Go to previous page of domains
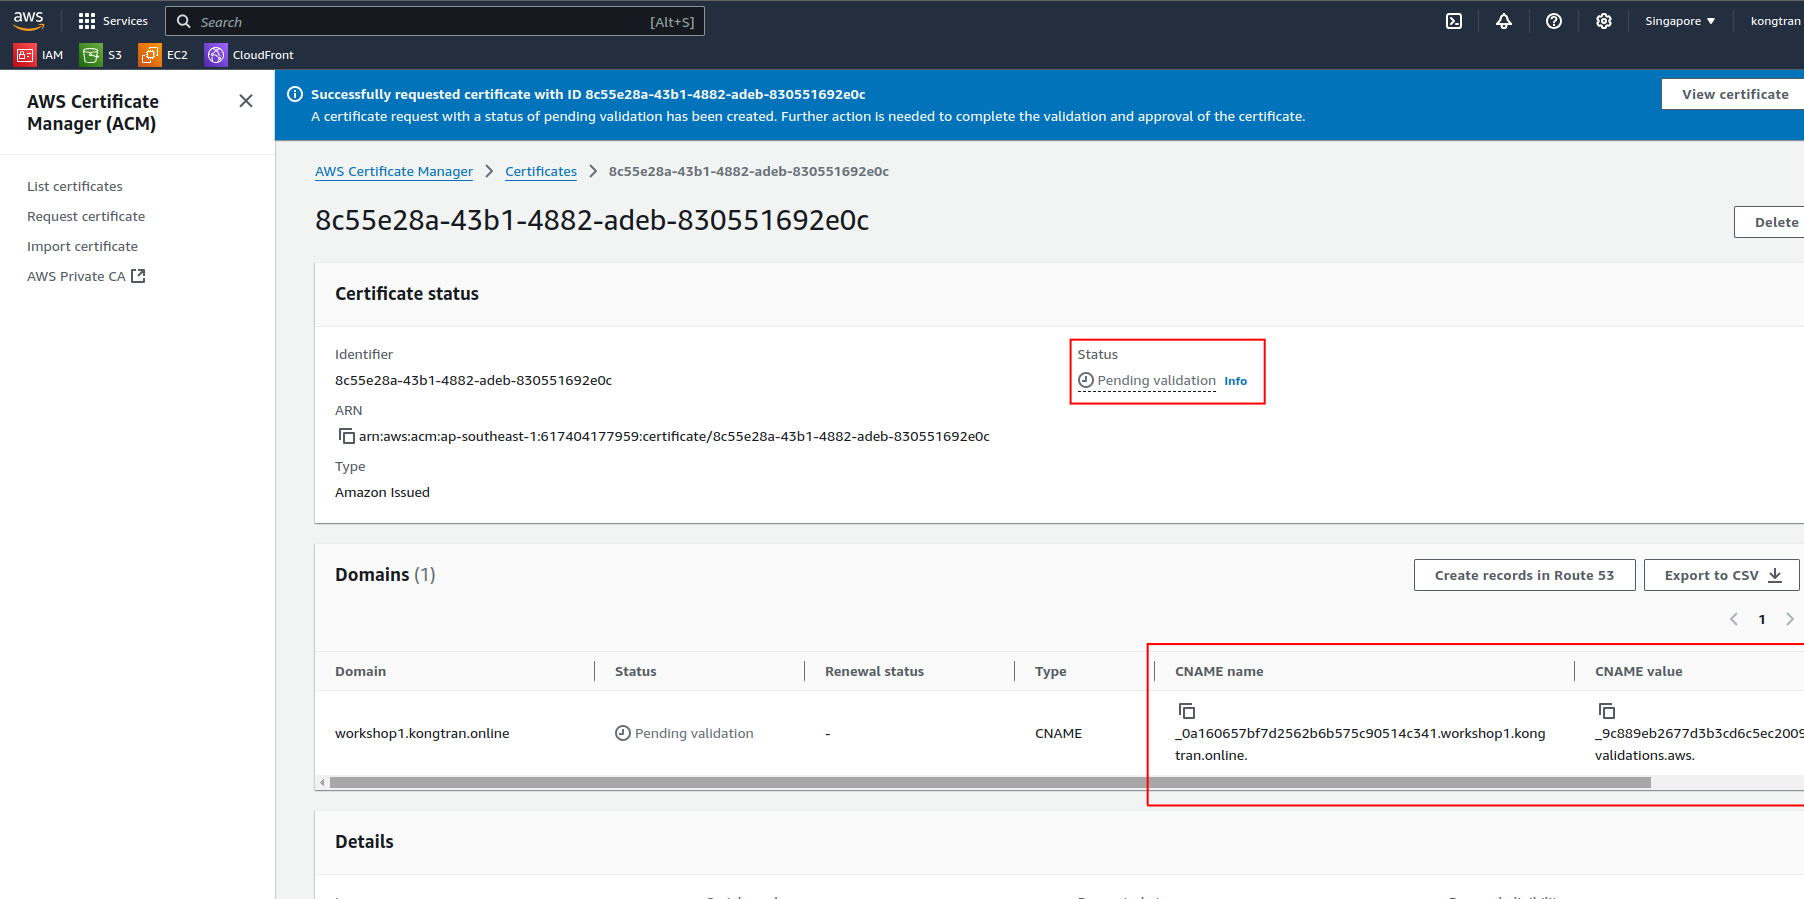This screenshot has width=1804, height=899. 1734,619
